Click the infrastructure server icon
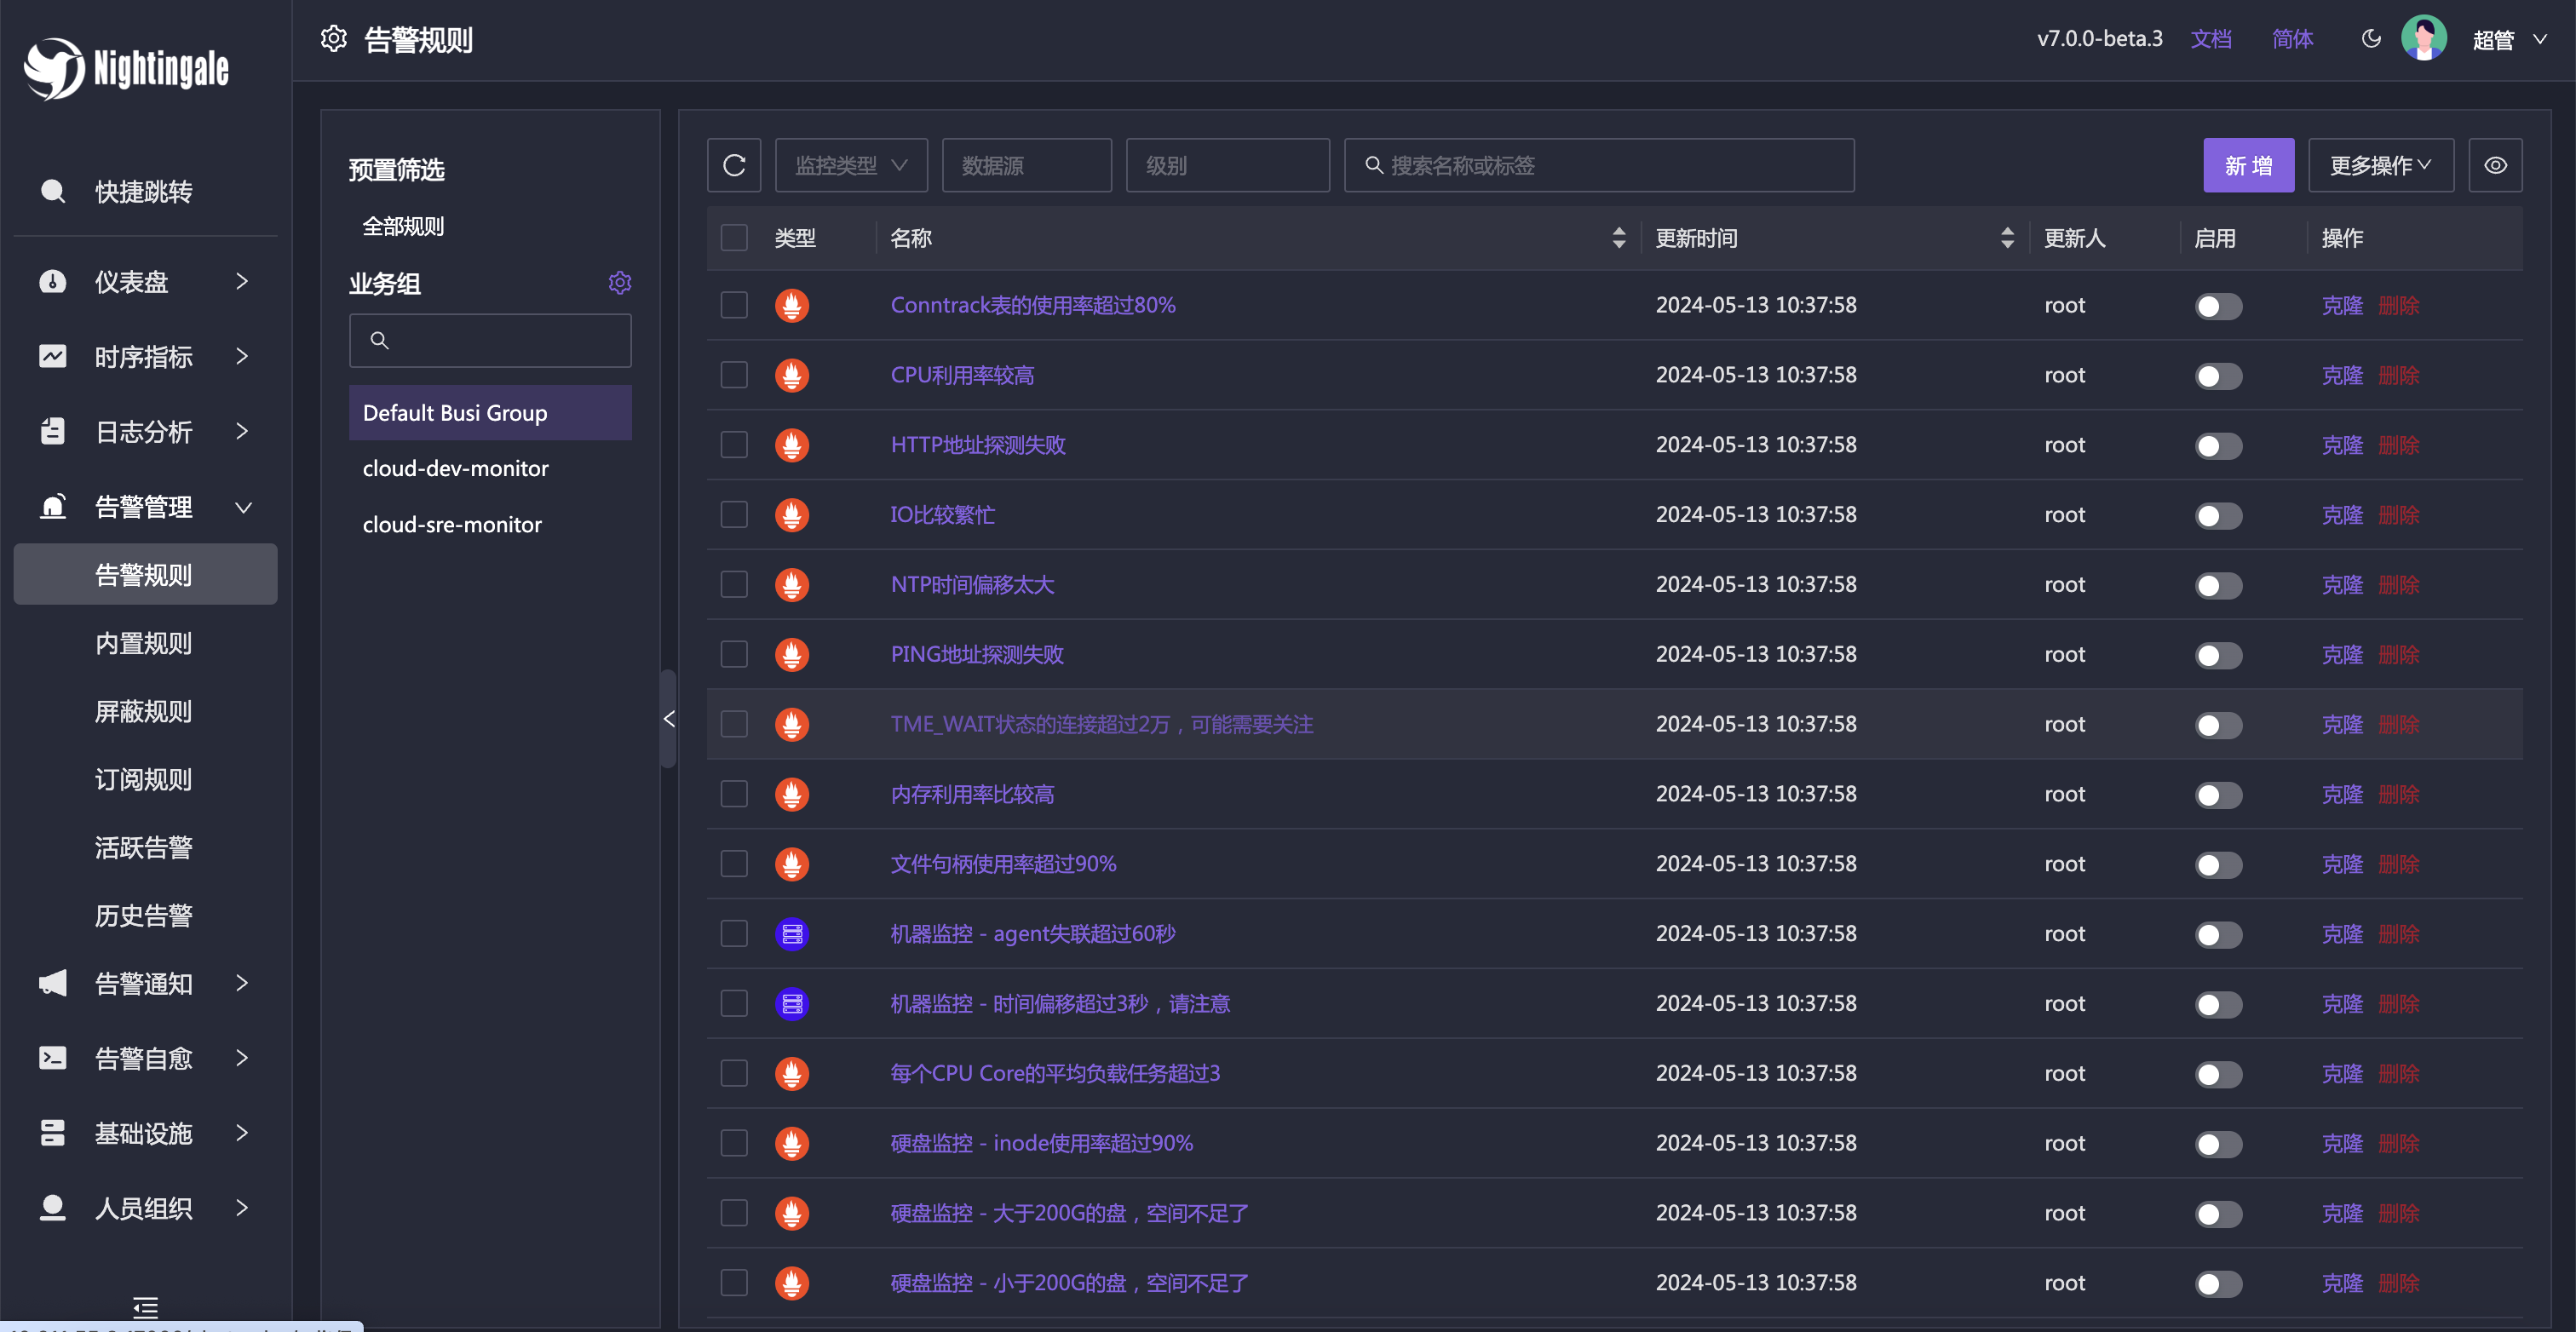This screenshot has width=2576, height=1332. point(52,1133)
